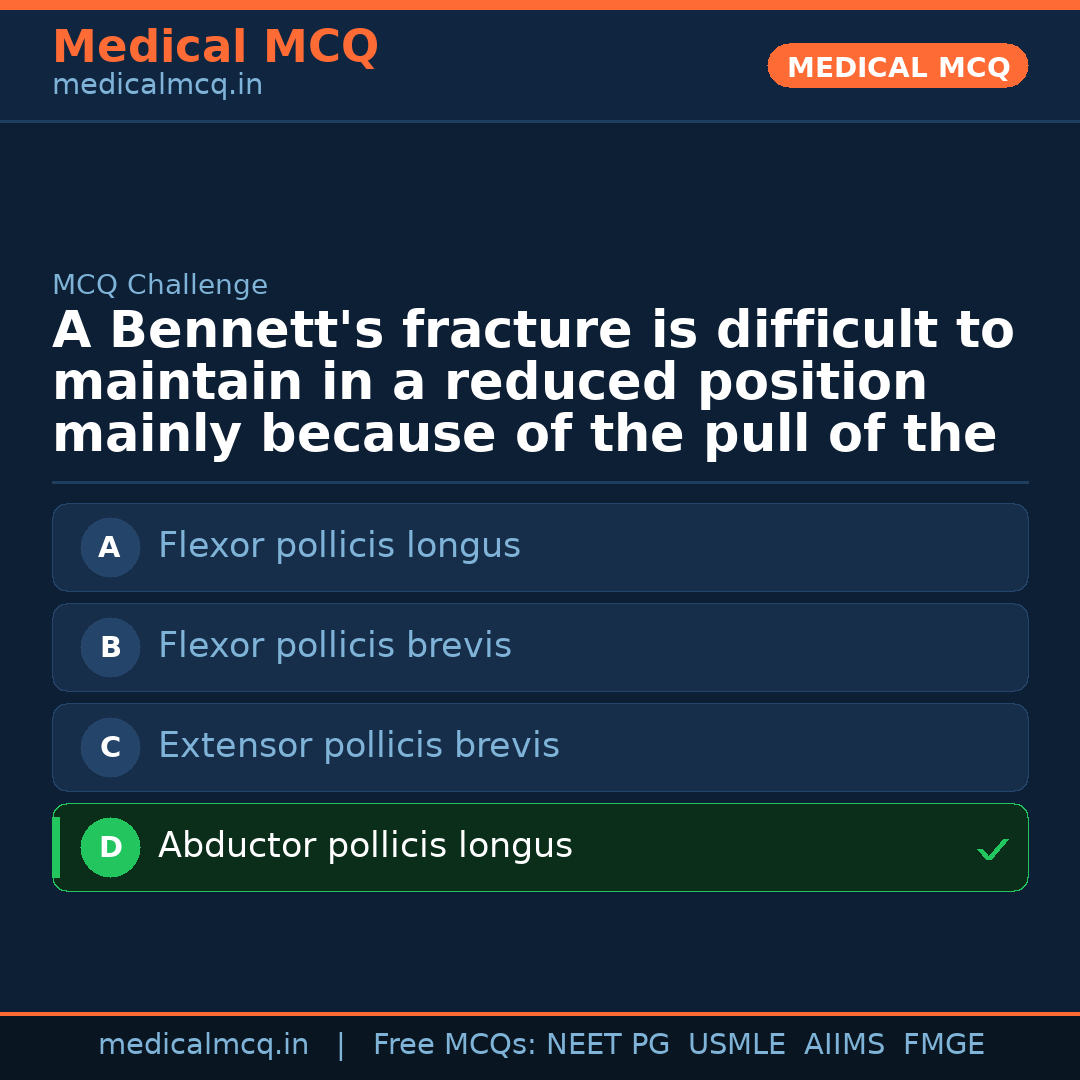Image resolution: width=1080 pixels, height=1080 pixels.
Task: Select the circular A badge icon
Action: point(110,547)
